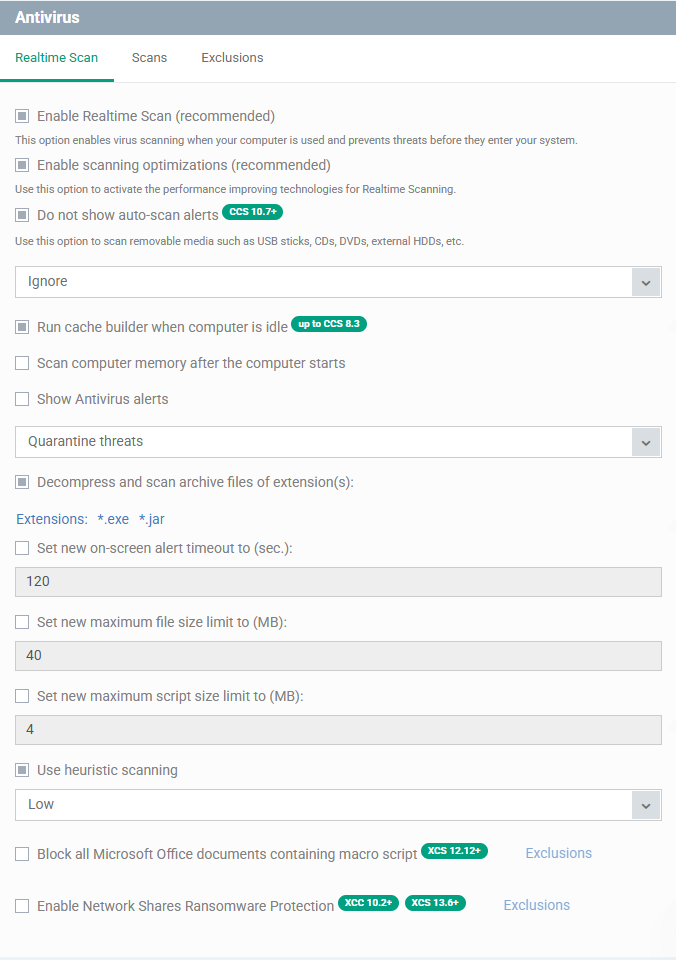Enable Show Antivirus alerts
The height and width of the screenshot is (960, 676).
coord(22,399)
